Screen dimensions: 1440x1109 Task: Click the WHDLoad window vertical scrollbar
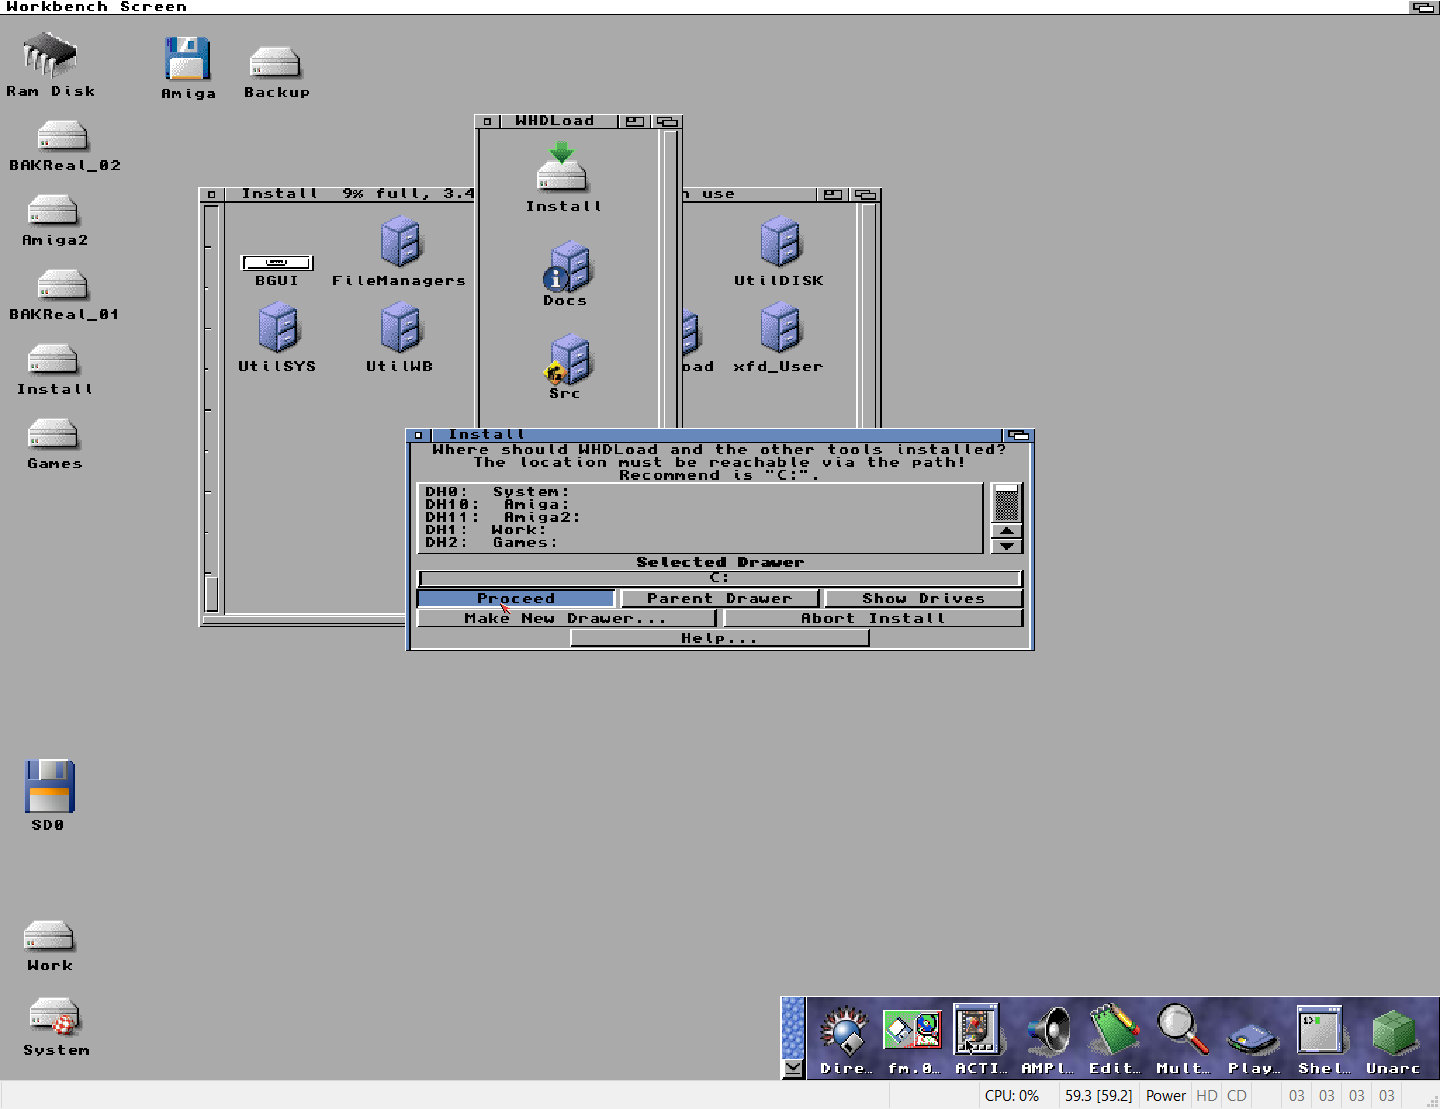(x=670, y=280)
